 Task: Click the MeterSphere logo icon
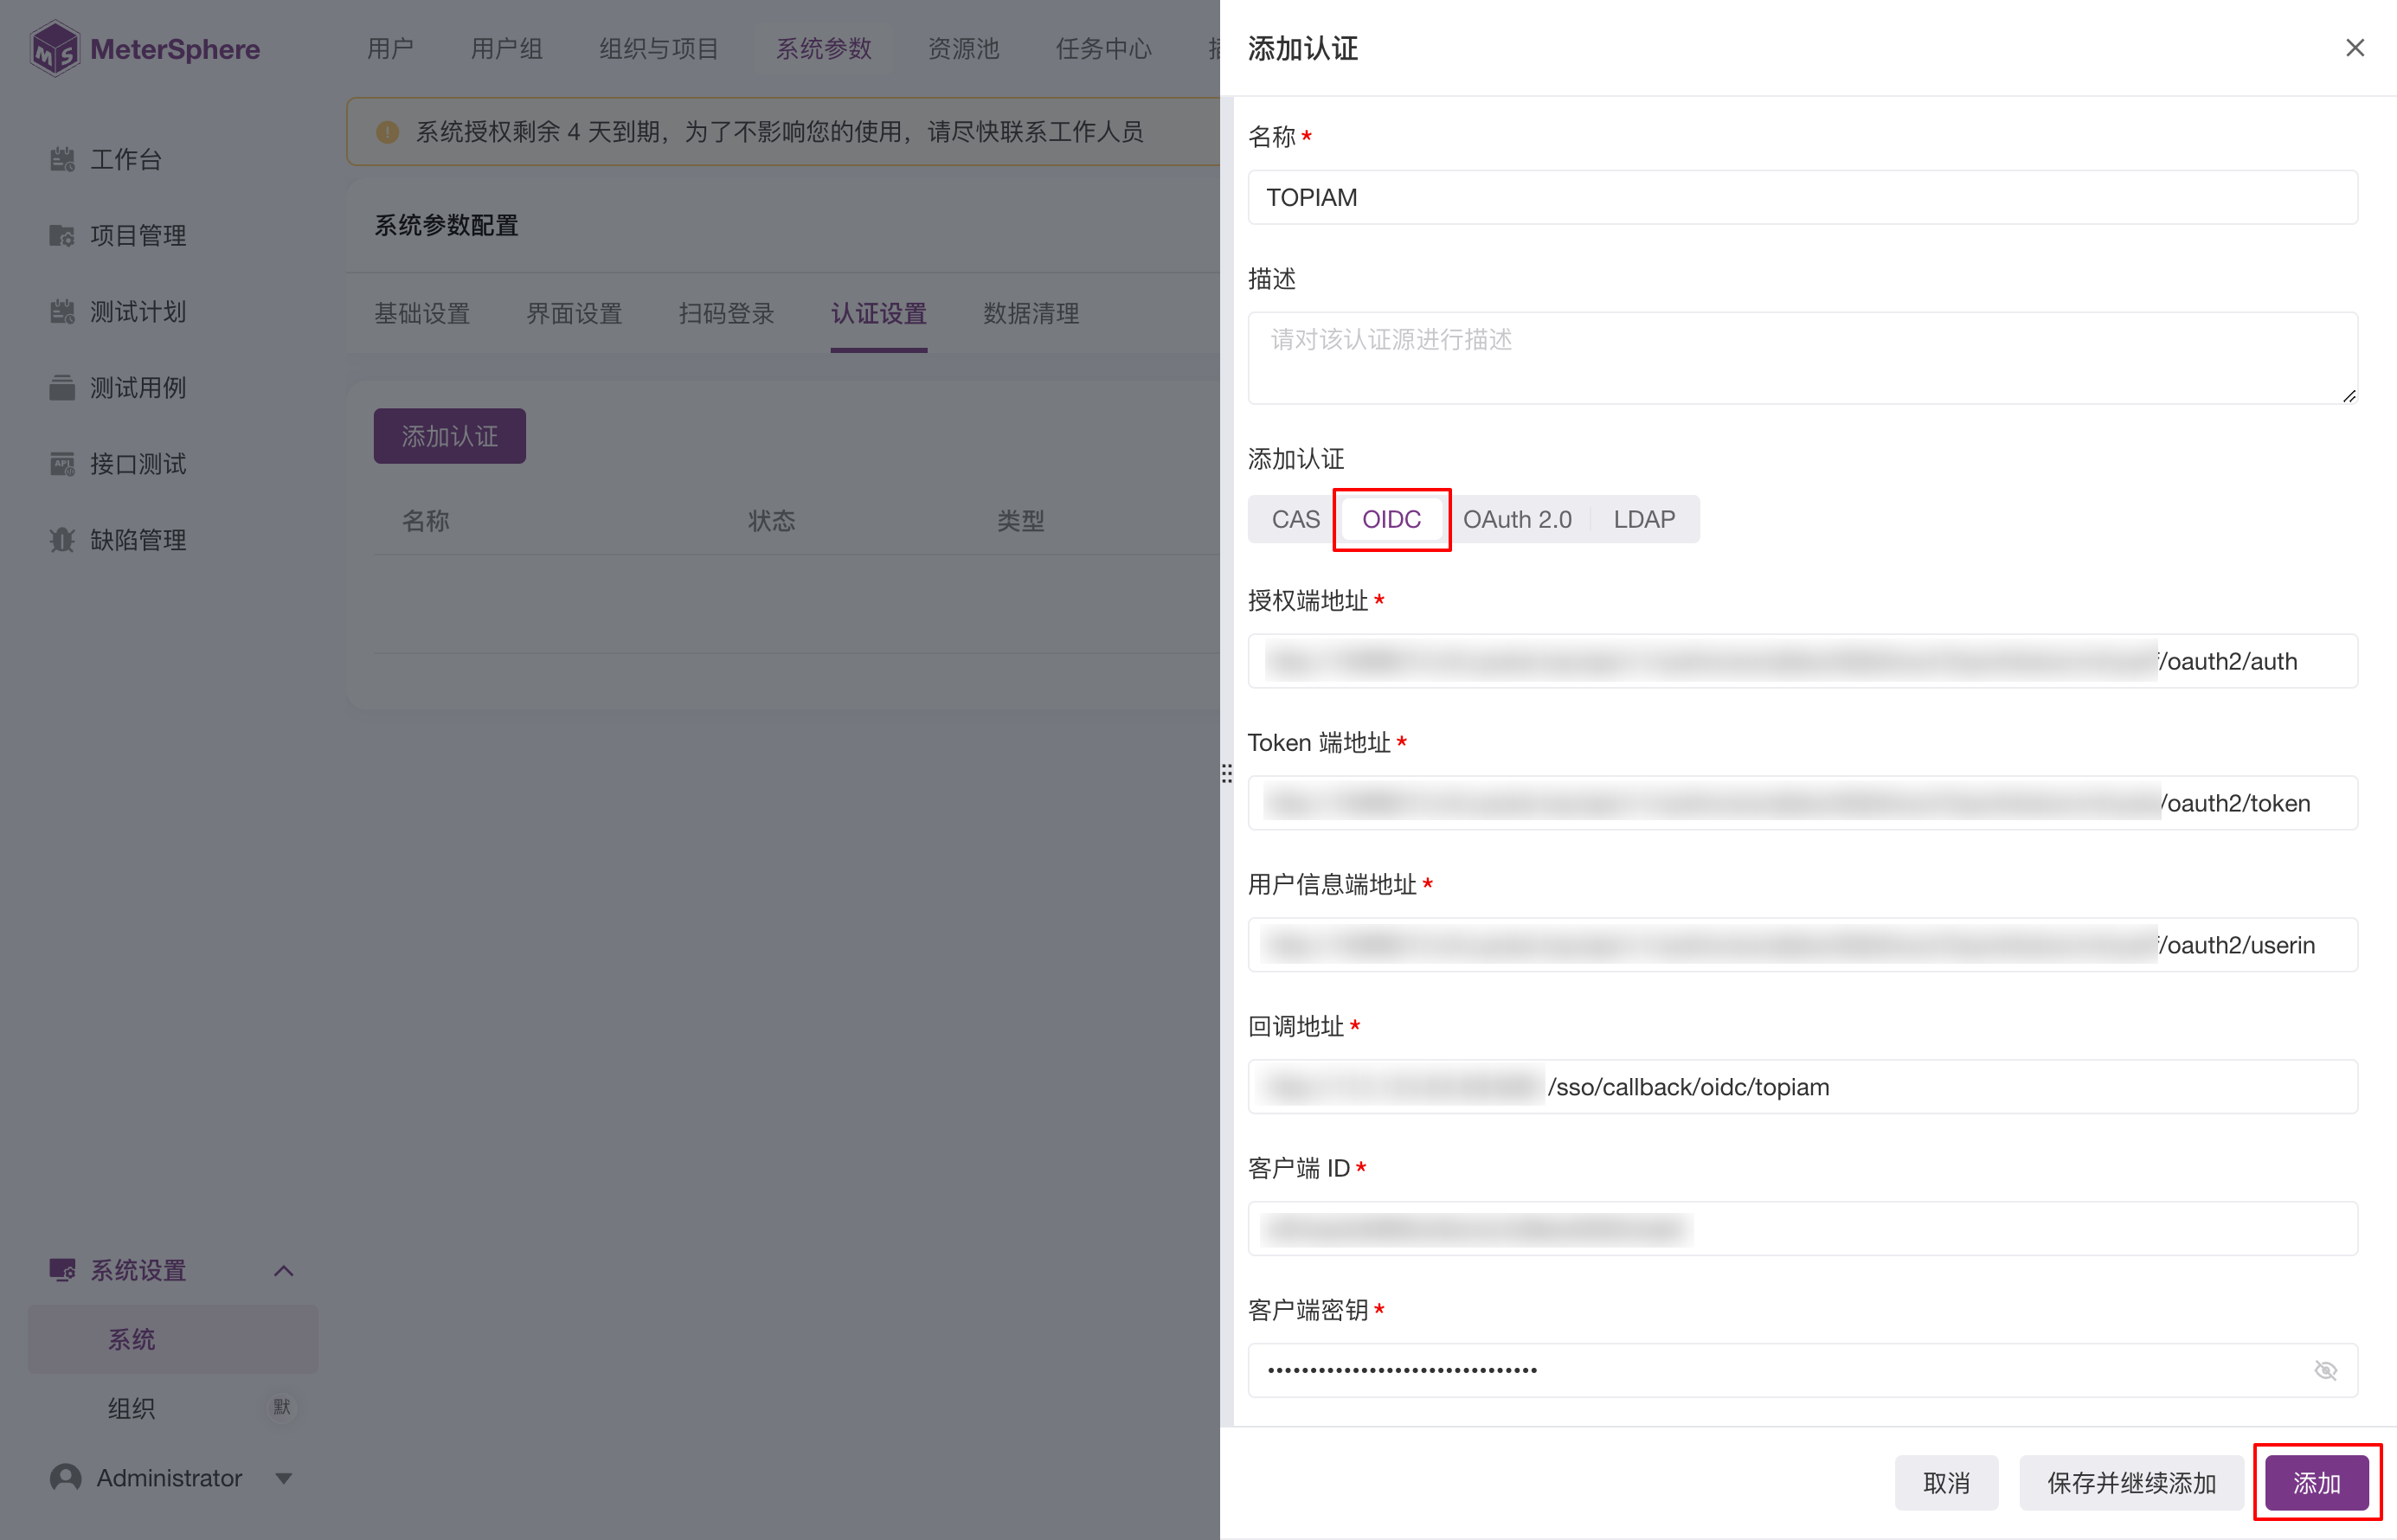coord(55,47)
